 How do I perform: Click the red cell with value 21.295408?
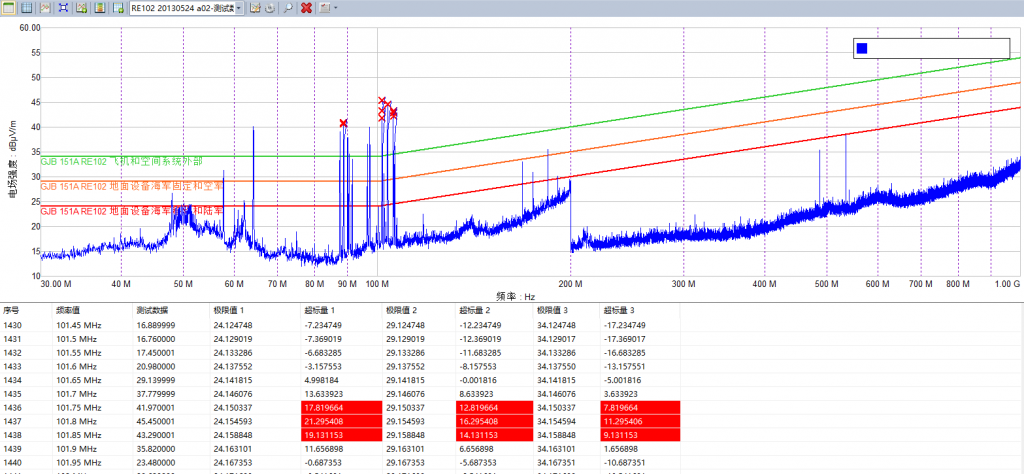[x=329, y=423]
